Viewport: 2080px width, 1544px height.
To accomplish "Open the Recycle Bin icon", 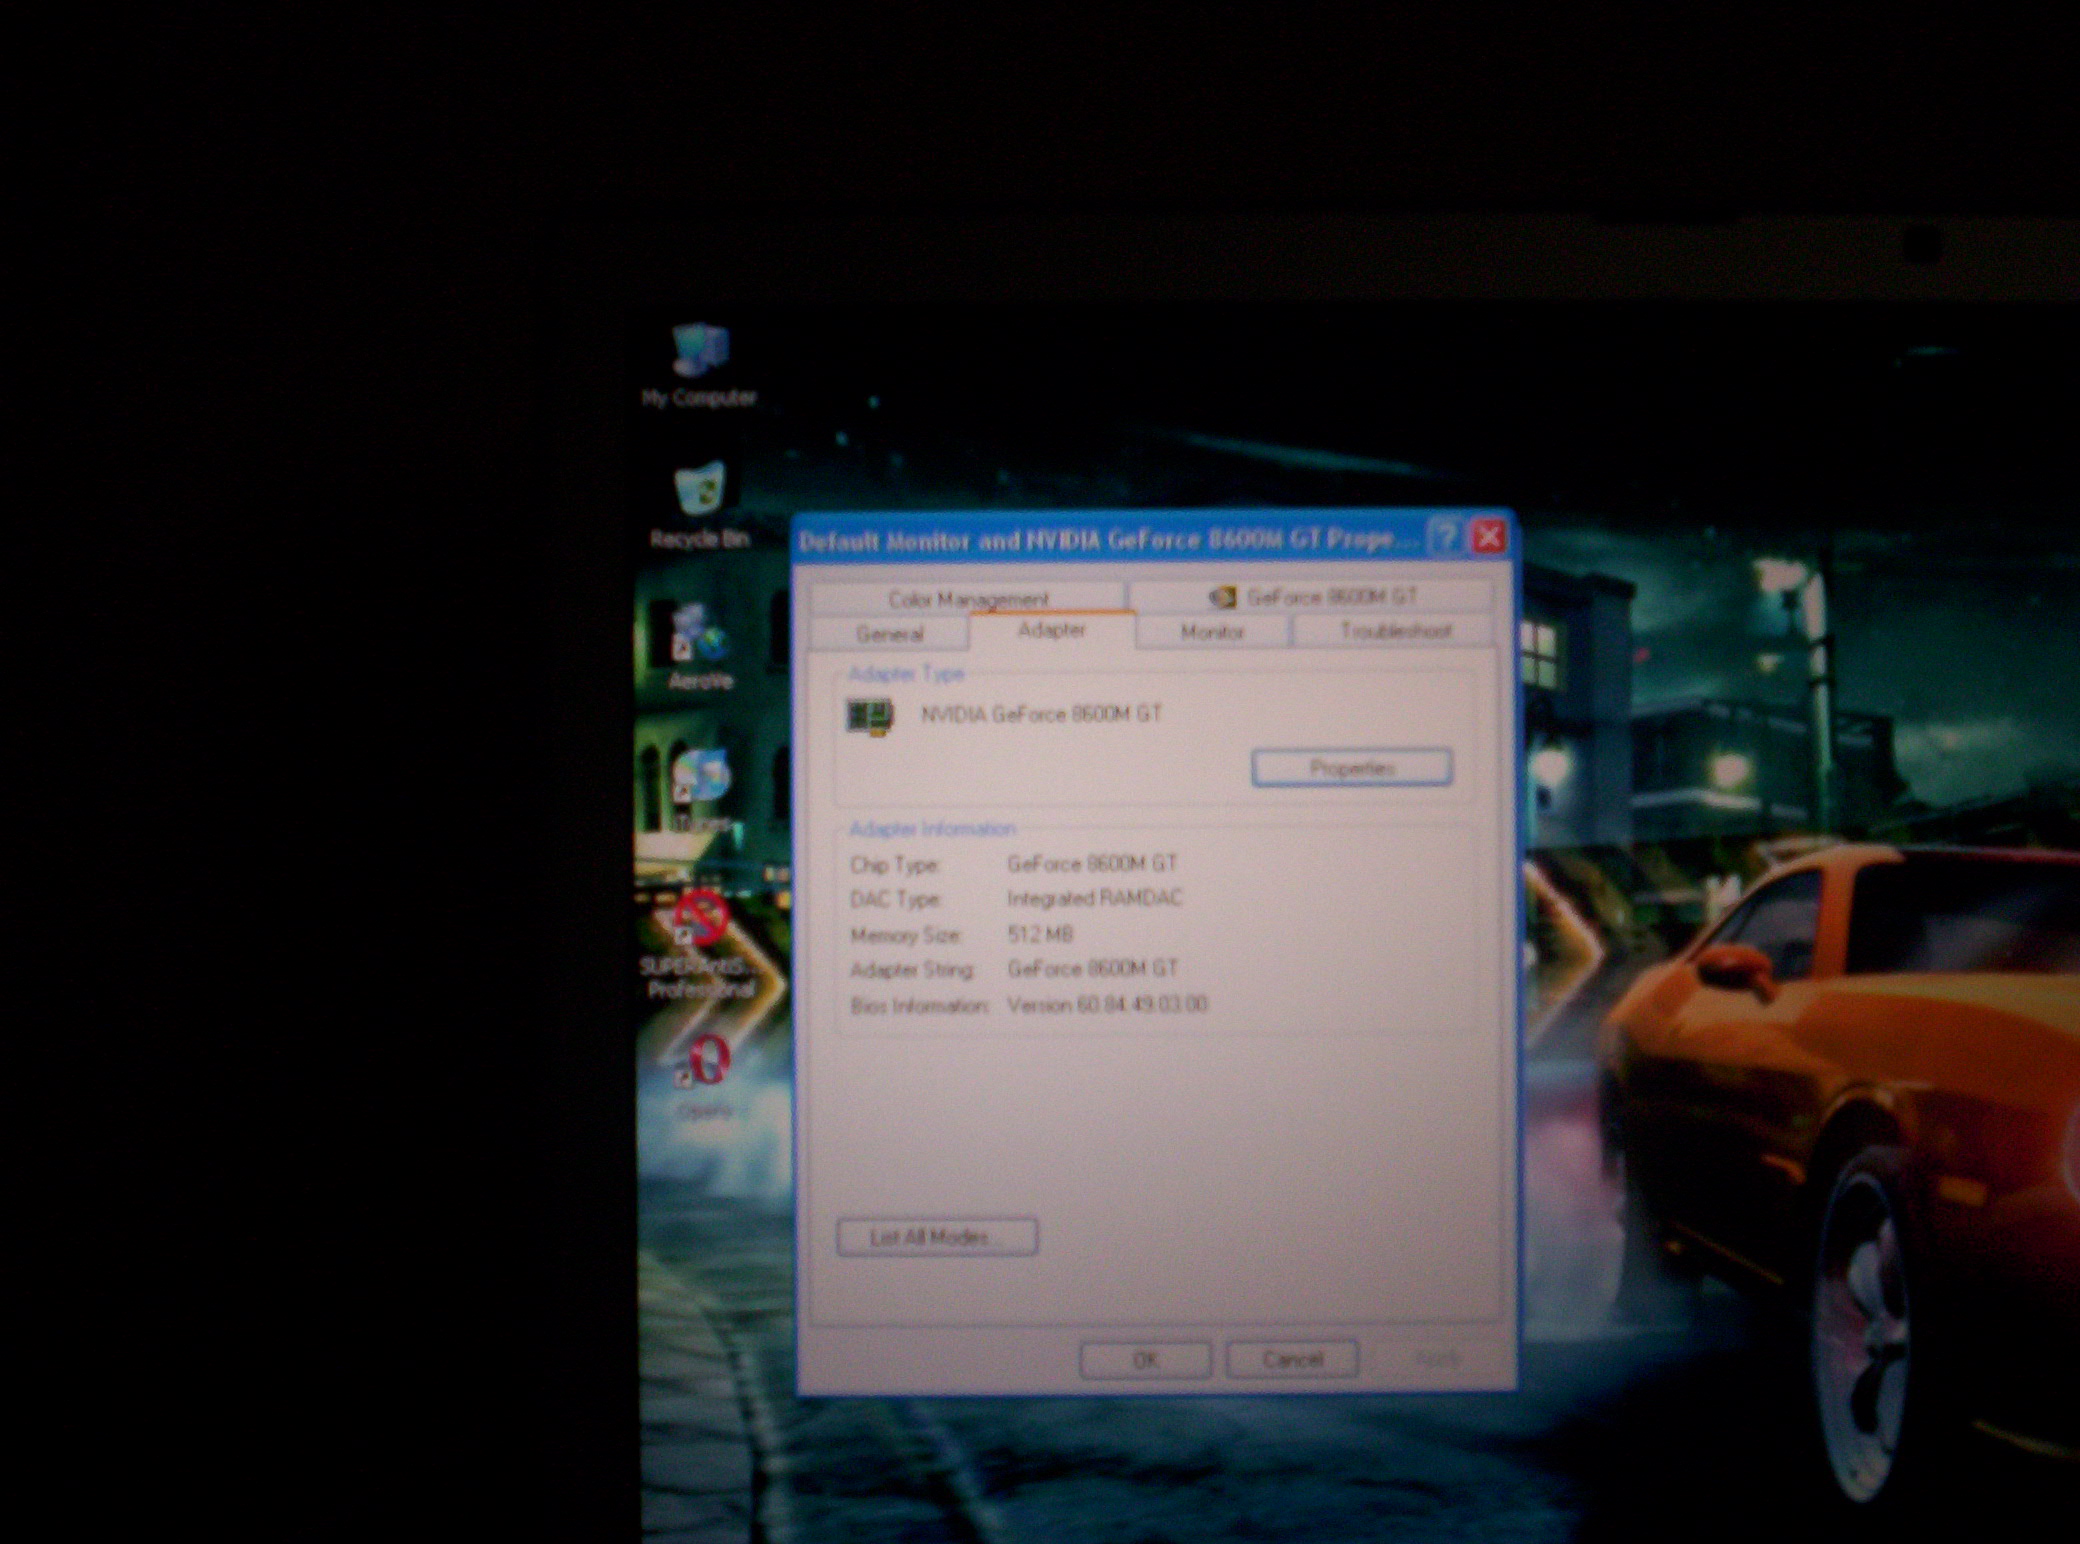I will [700, 490].
